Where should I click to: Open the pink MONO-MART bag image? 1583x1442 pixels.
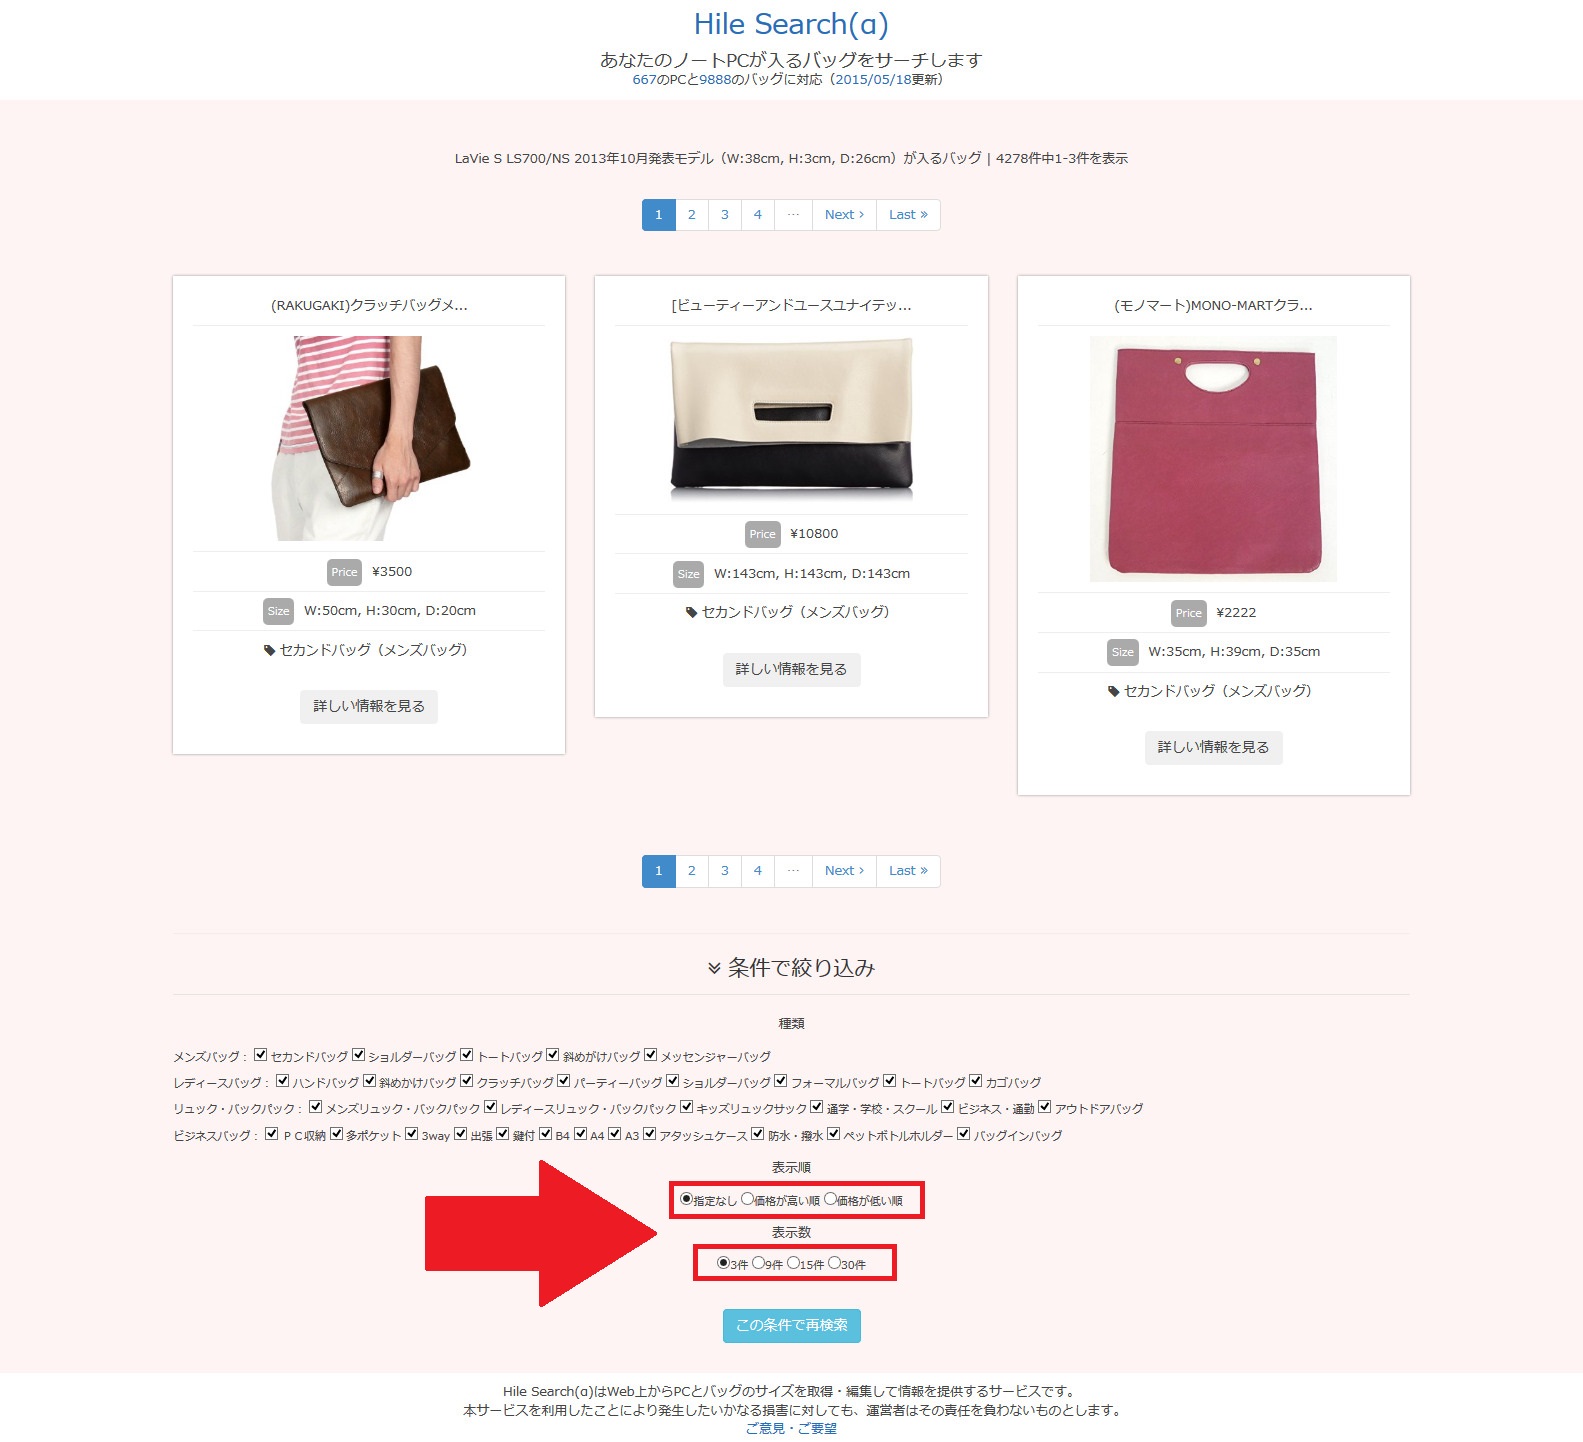tap(1213, 459)
